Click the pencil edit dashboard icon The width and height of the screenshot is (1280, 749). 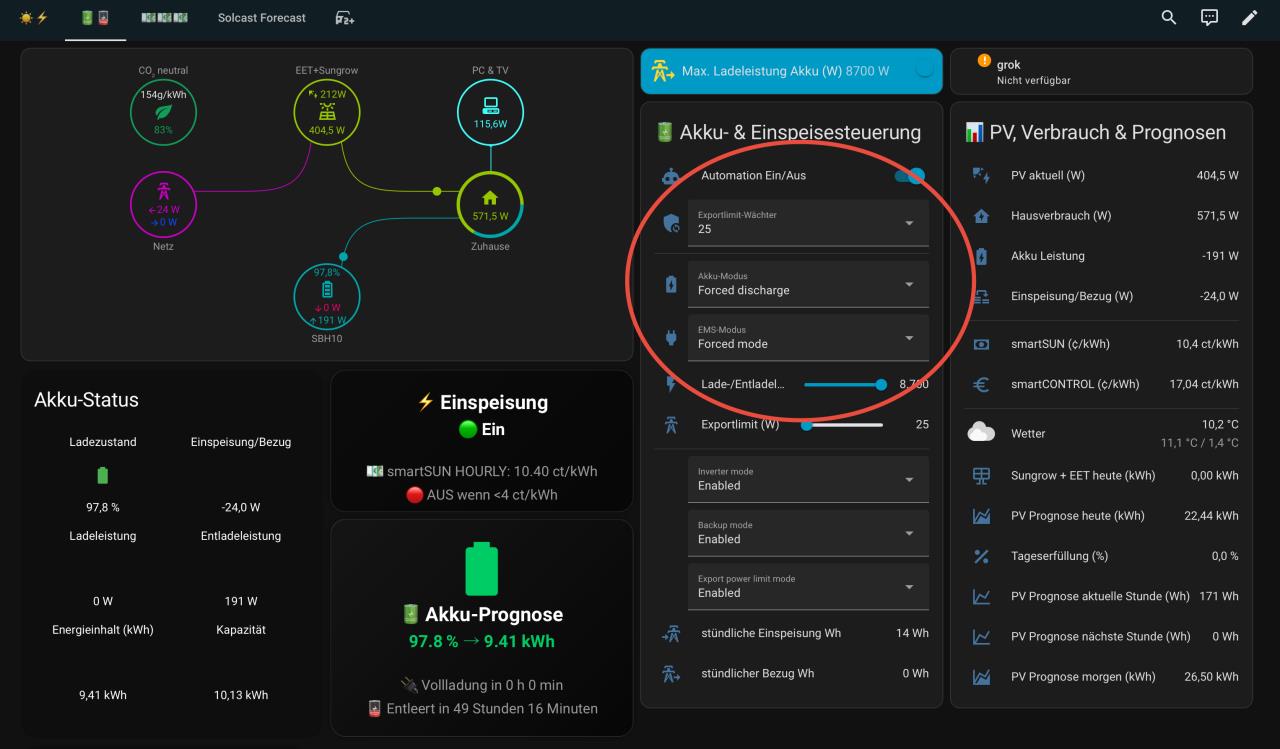click(x=1249, y=18)
